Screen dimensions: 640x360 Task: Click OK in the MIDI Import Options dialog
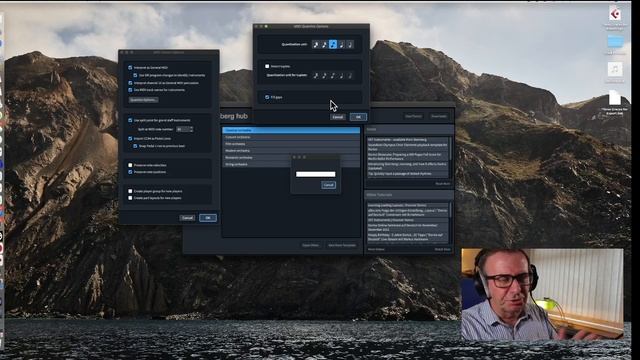[208, 218]
